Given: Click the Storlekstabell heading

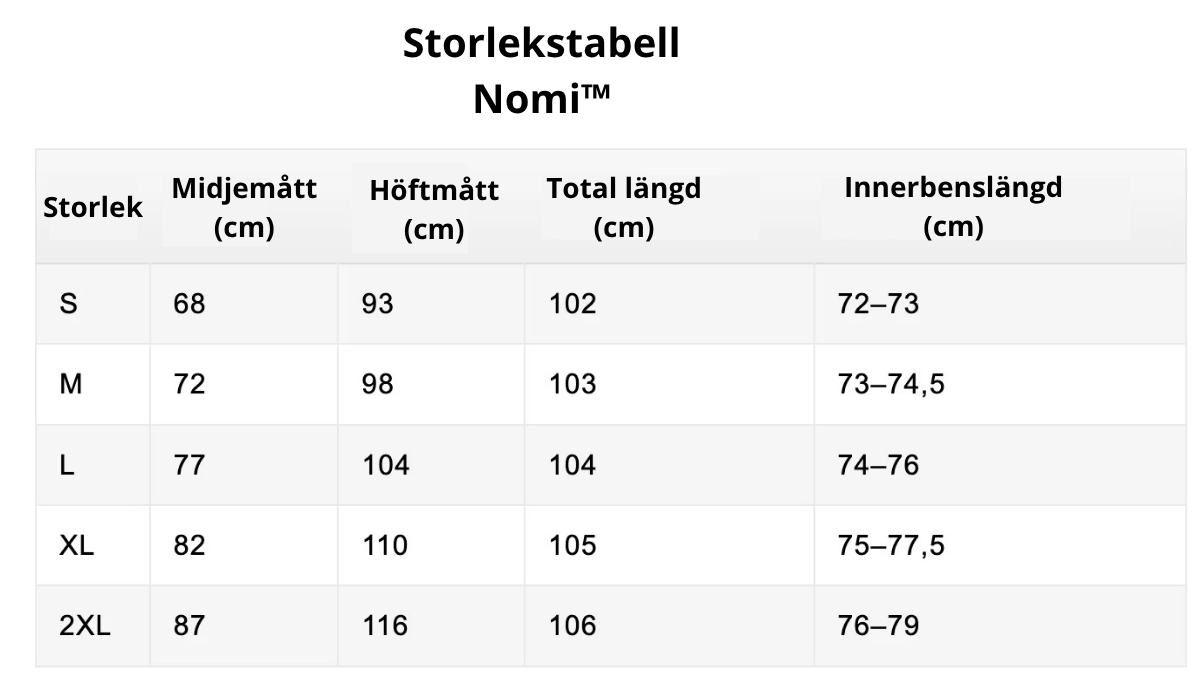Looking at the screenshot, I should pyautogui.click(x=541, y=44).
